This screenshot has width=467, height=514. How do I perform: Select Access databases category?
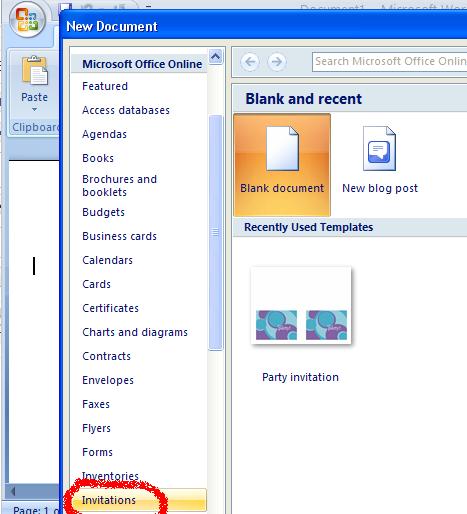point(126,110)
